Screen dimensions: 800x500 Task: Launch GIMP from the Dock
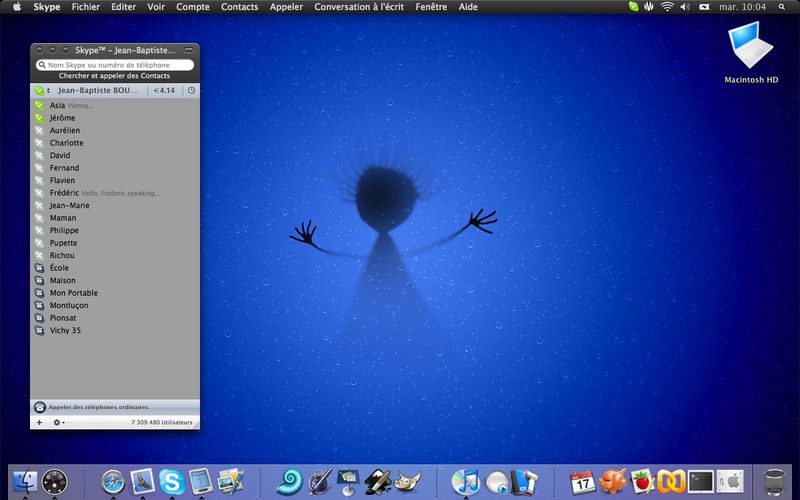408,482
